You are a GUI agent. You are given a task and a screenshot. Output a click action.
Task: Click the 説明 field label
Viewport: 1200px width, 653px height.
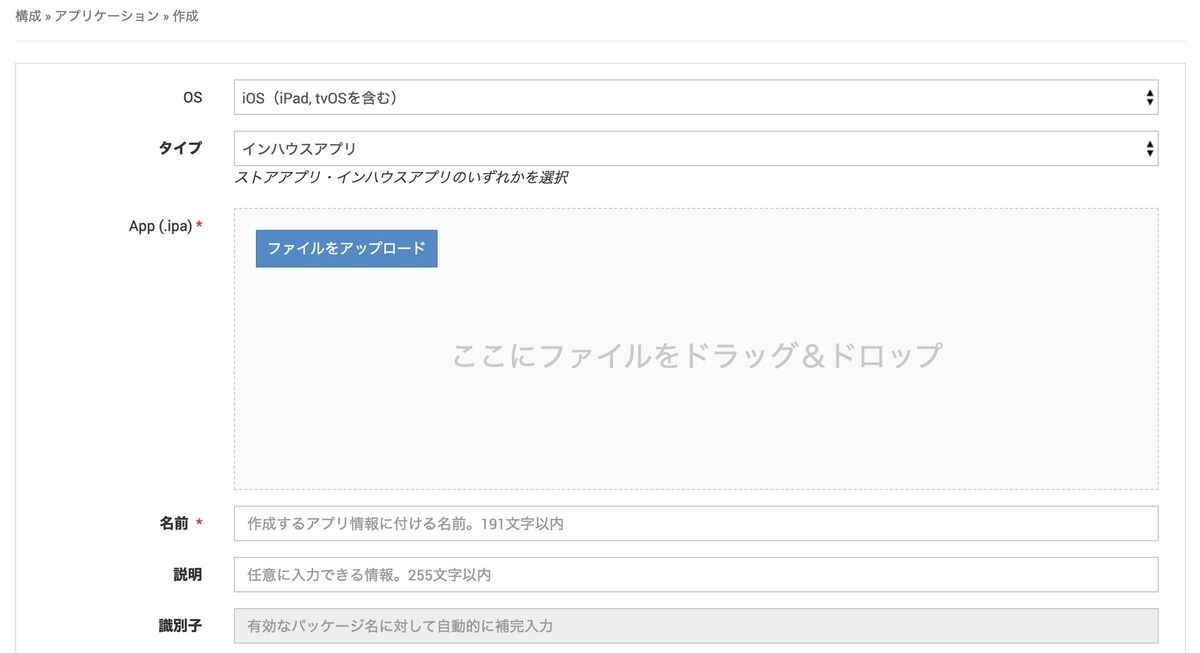click(x=187, y=574)
